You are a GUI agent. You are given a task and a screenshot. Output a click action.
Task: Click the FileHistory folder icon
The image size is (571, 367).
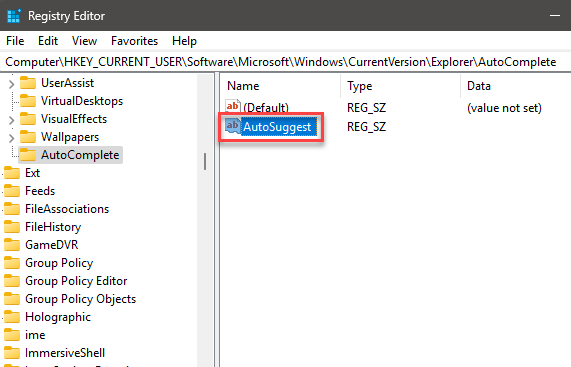click(x=12, y=227)
